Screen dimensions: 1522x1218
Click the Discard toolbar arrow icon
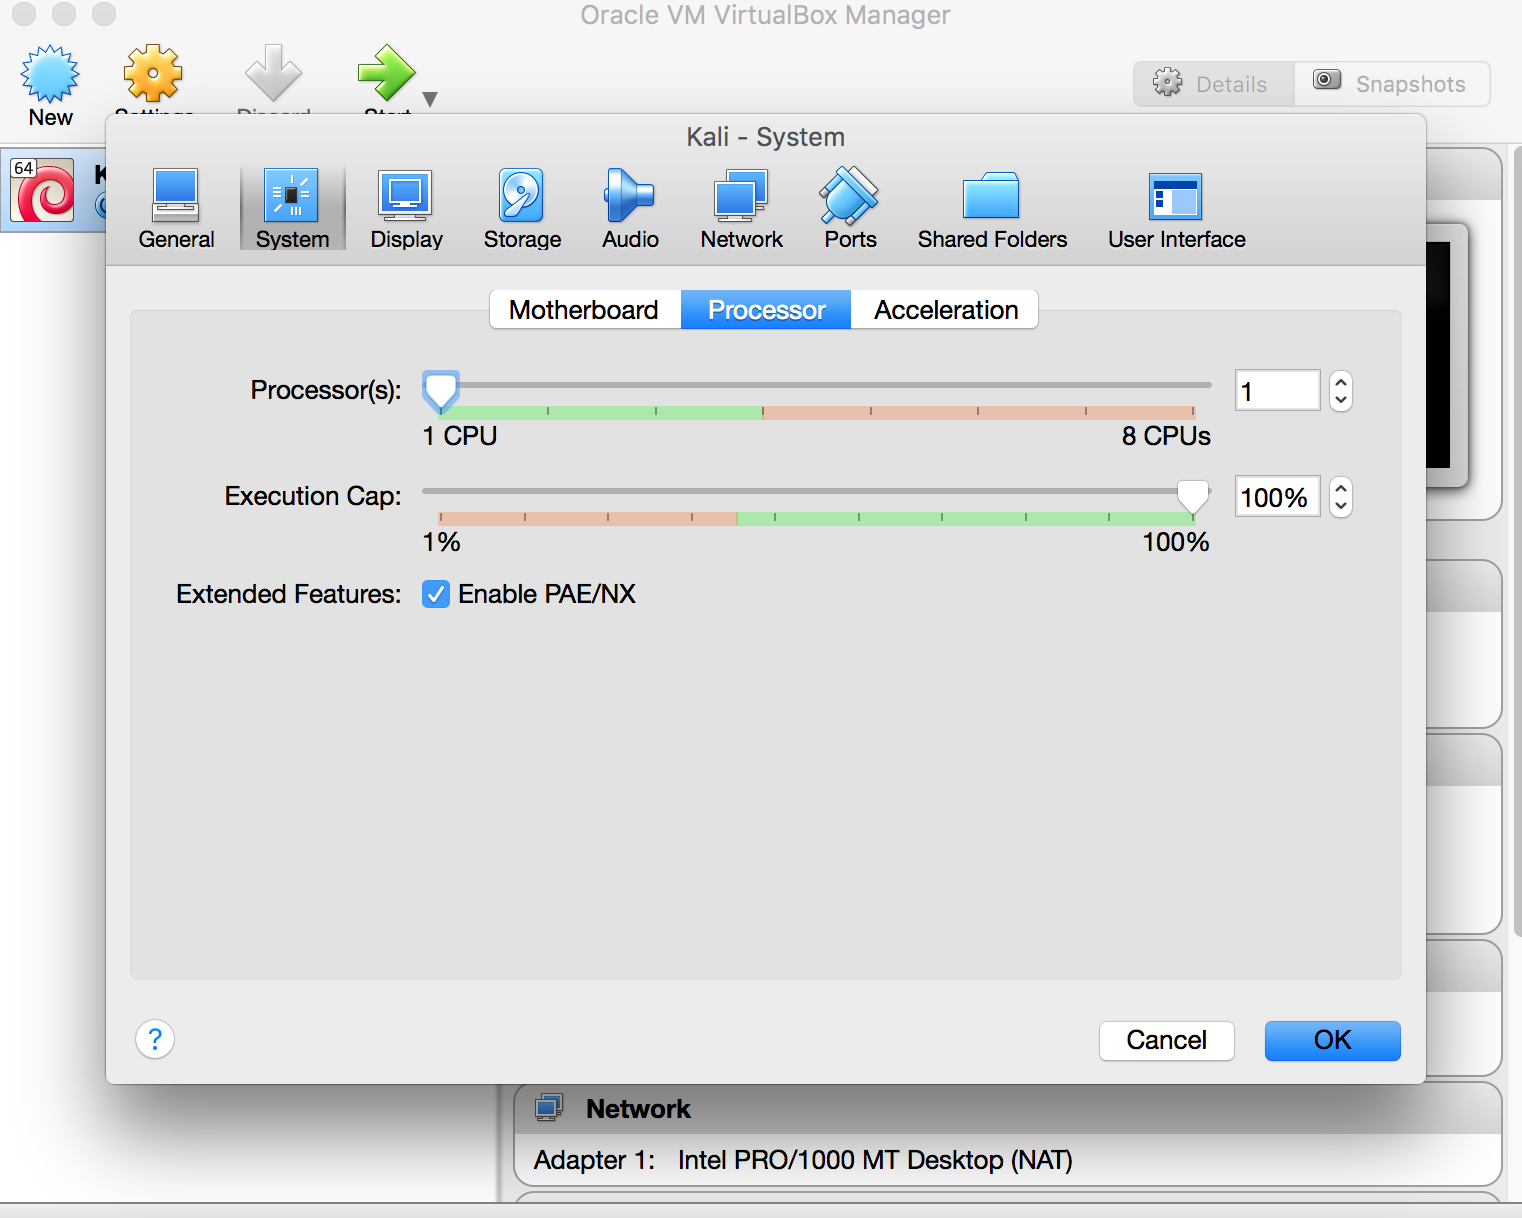(273, 73)
